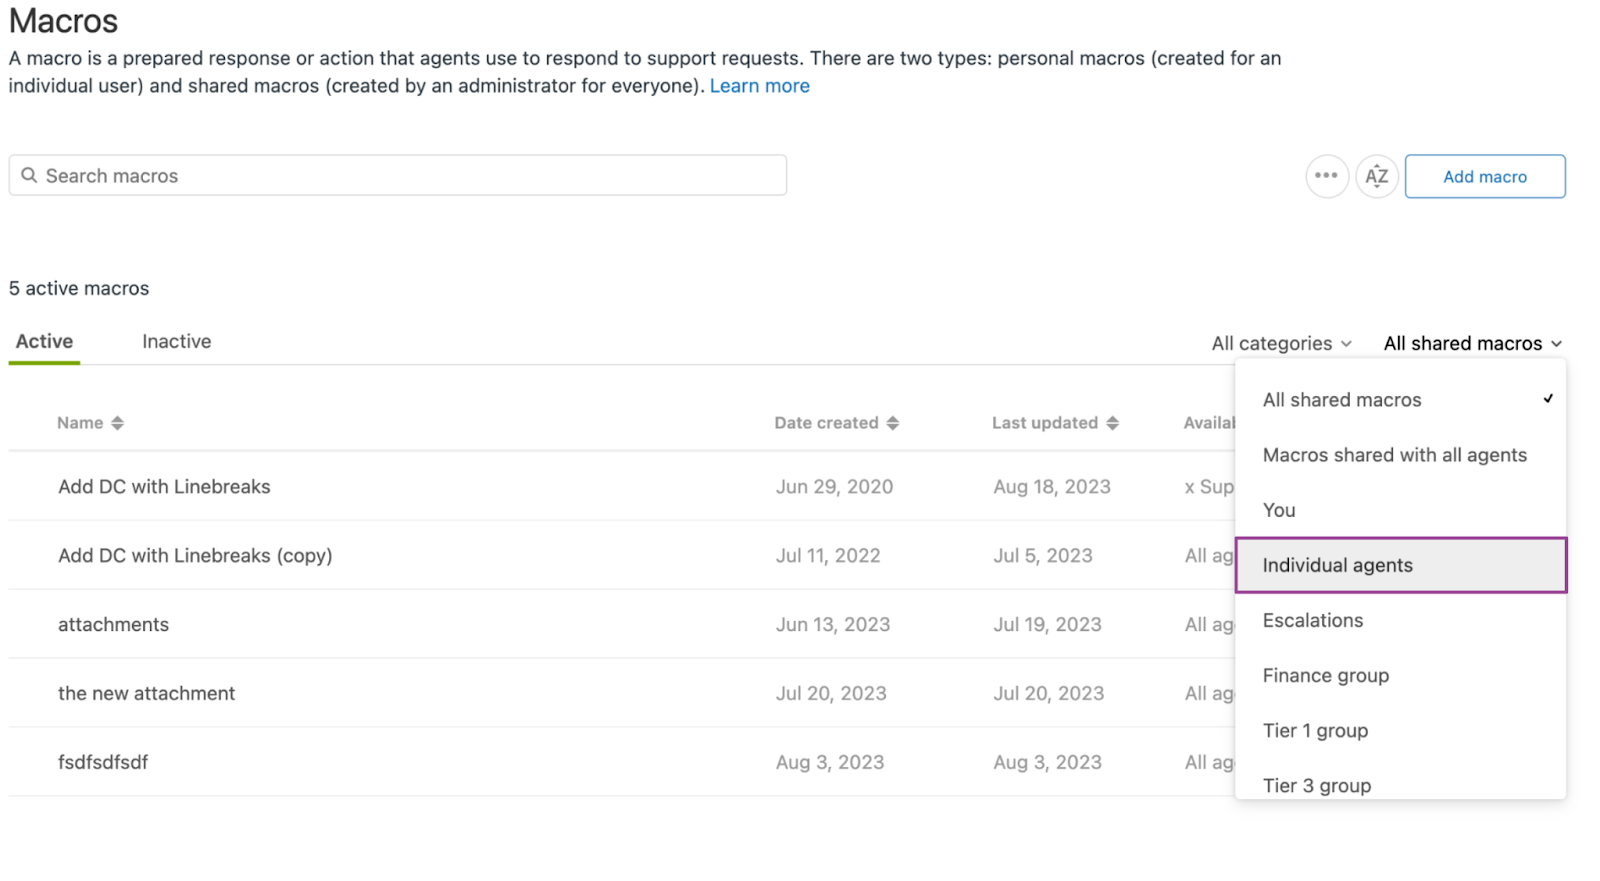Screen dimensions: 1600x881
Task: Sort by Last updated arrows
Action: coord(1112,423)
